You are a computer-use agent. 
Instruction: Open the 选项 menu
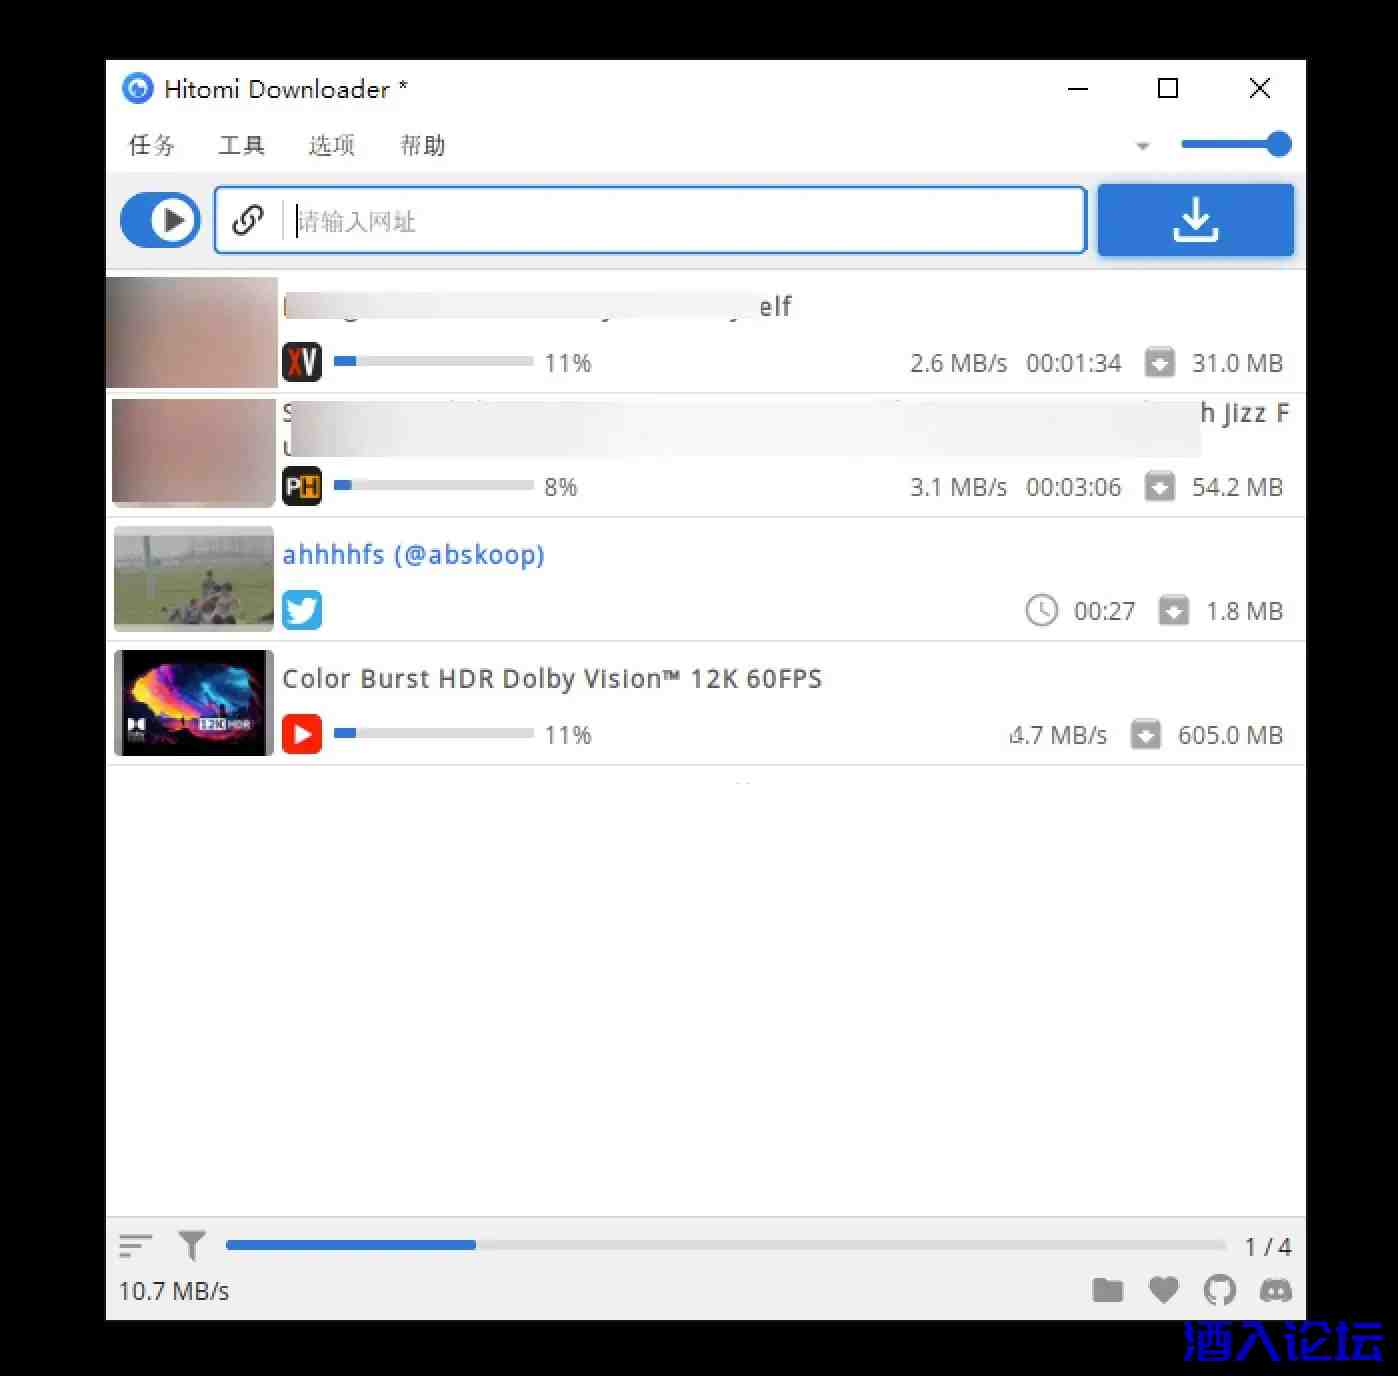click(x=331, y=146)
